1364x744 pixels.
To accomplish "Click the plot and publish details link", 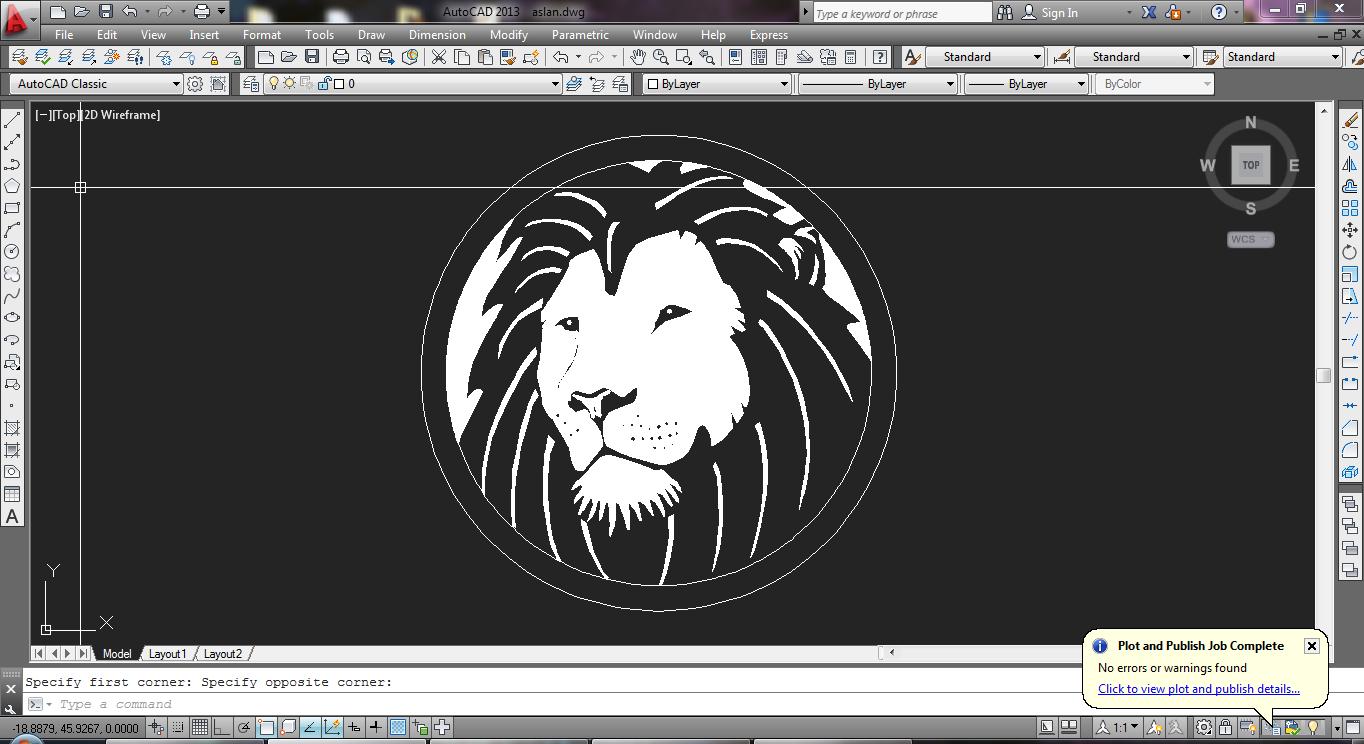I will (x=1199, y=689).
